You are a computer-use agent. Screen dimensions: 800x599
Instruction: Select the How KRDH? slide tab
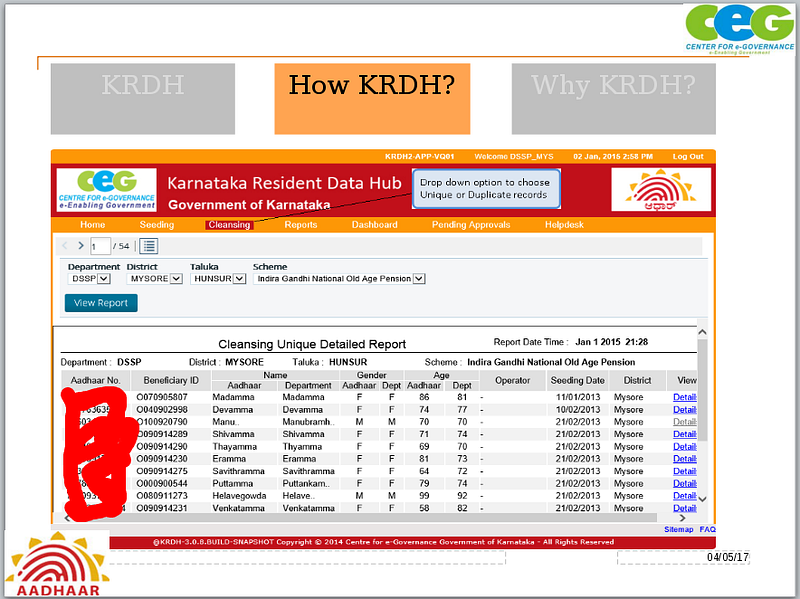372,98
